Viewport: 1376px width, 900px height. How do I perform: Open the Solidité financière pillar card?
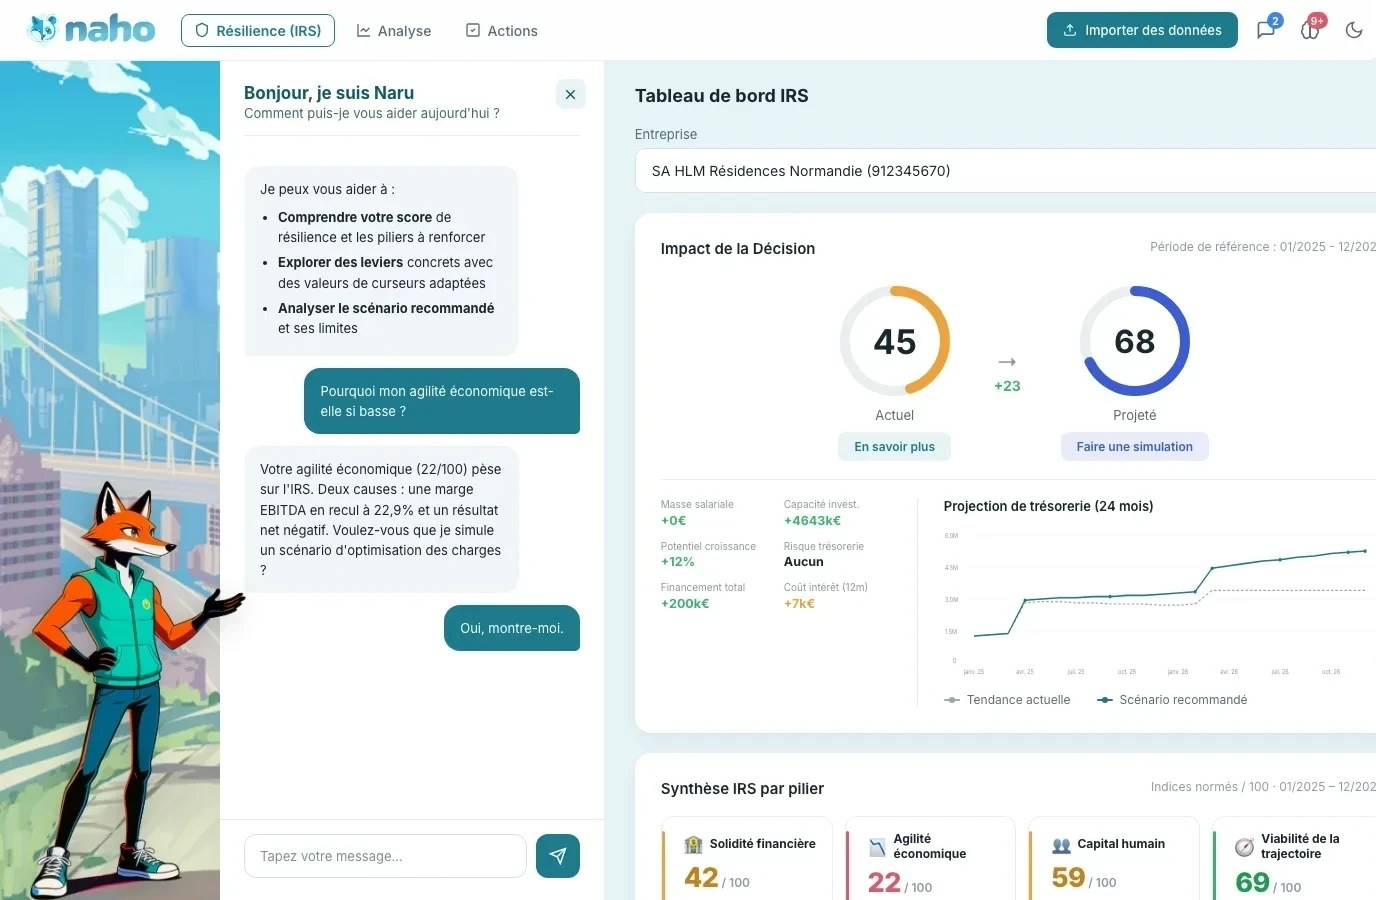pos(747,859)
